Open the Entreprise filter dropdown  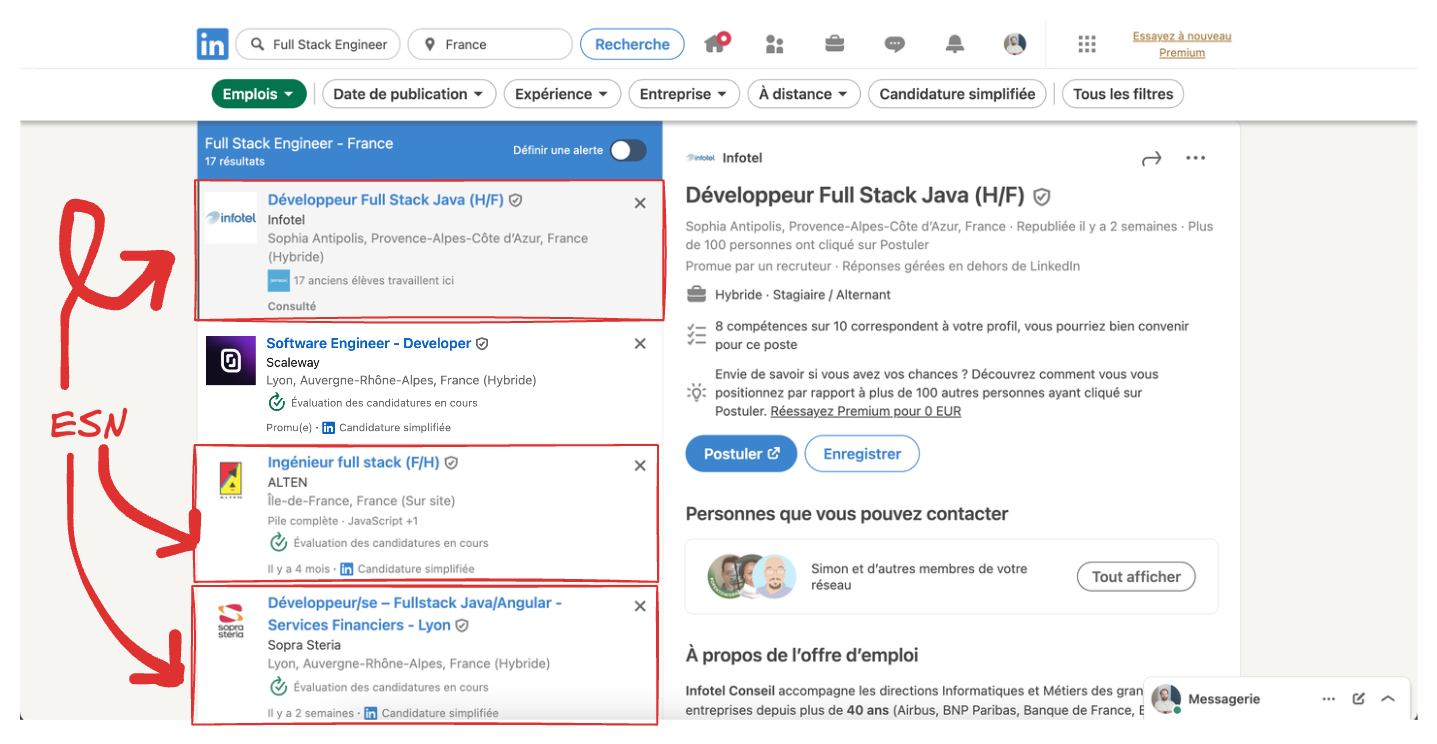coord(684,94)
